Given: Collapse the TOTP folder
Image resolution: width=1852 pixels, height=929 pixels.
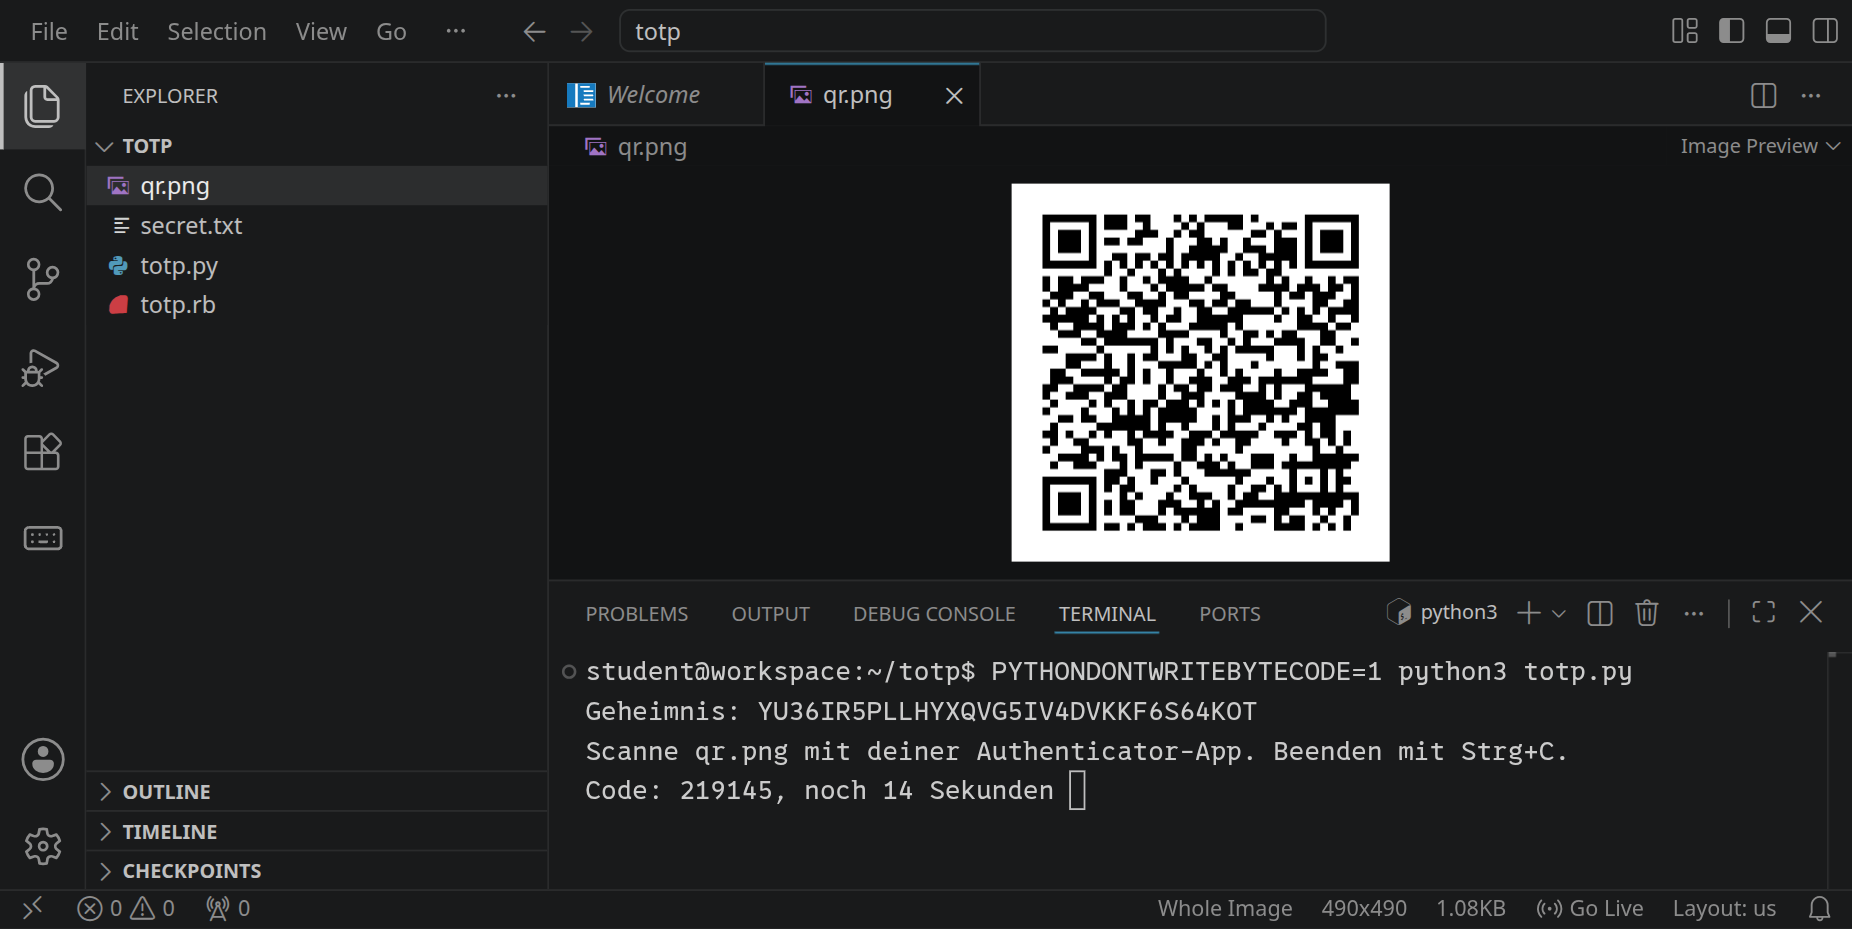Looking at the screenshot, I should pyautogui.click(x=317, y=146).
